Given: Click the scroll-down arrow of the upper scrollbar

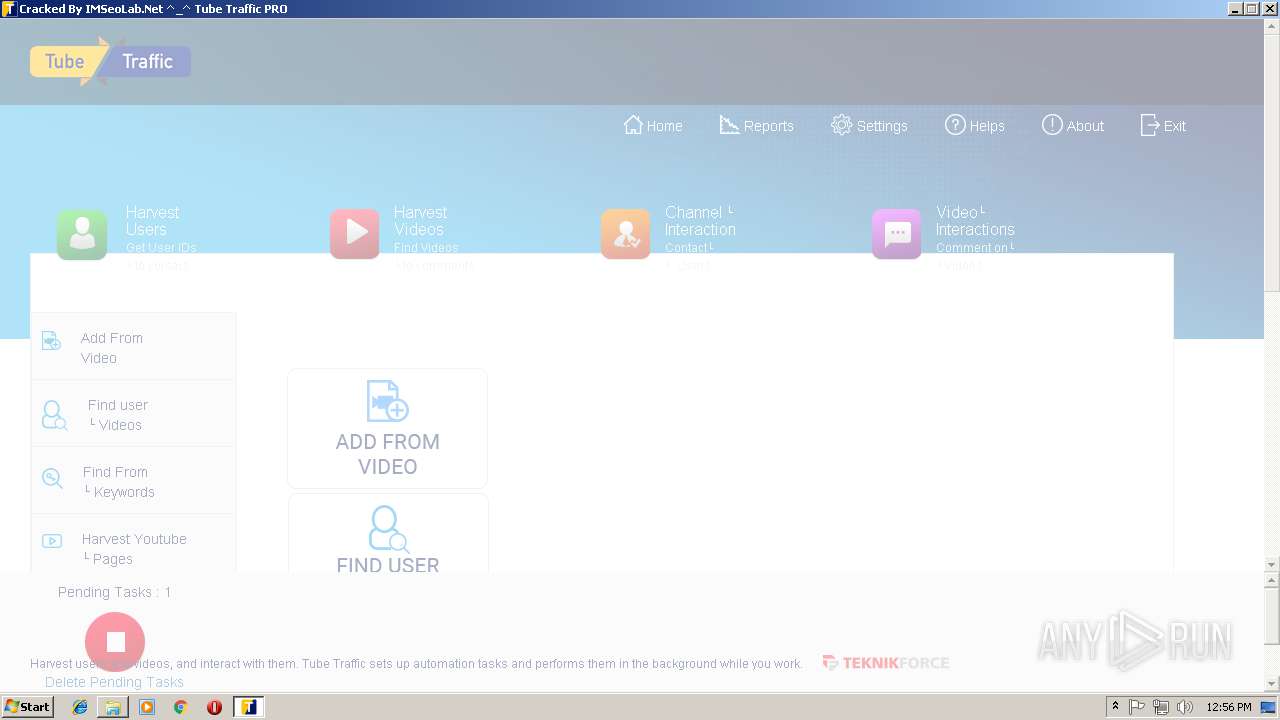Looking at the screenshot, I should (x=1272, y=564).
